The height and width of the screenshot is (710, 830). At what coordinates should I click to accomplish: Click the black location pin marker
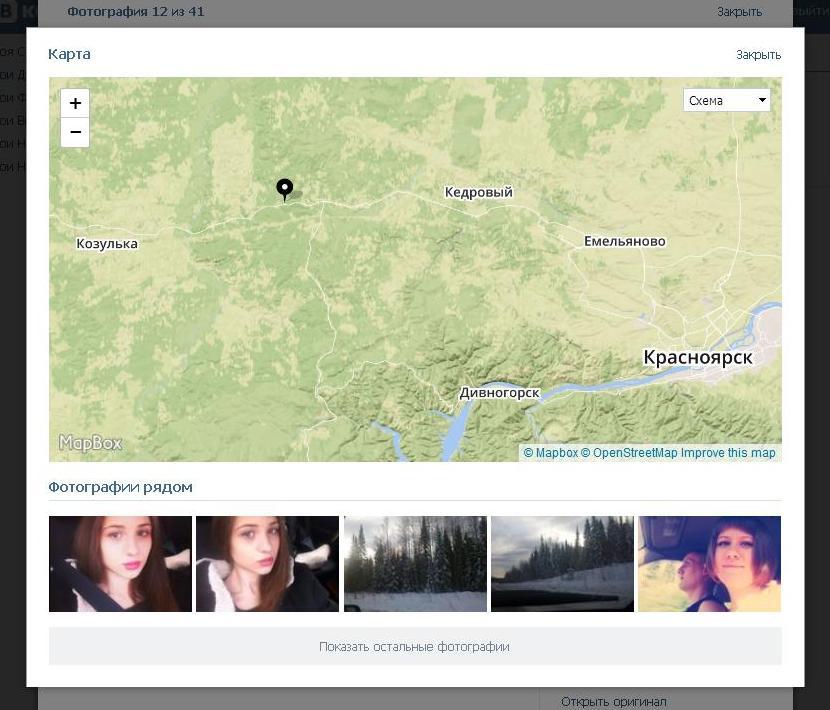285,189
